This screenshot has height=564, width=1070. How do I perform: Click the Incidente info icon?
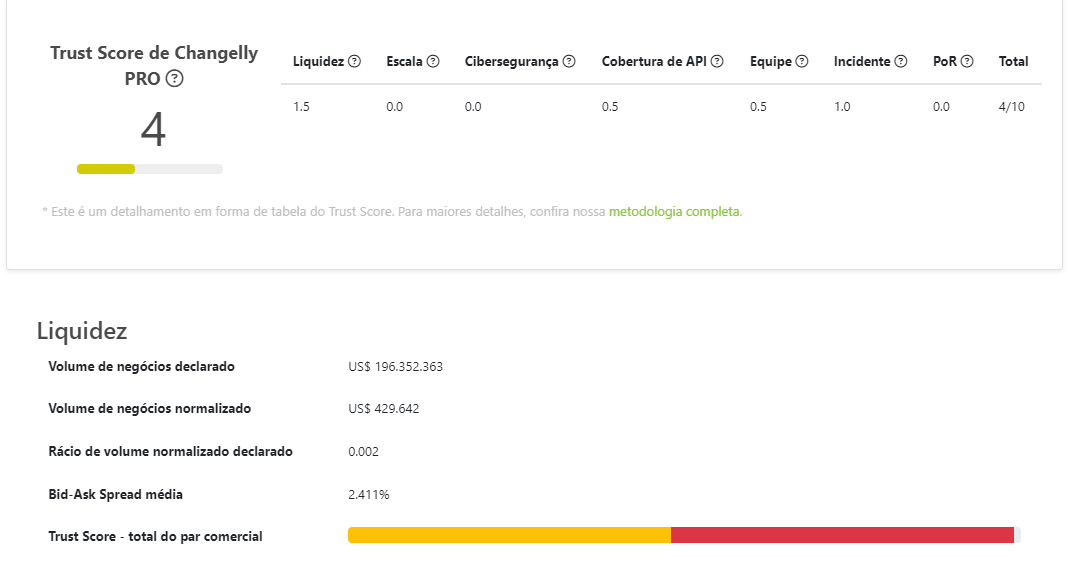coord(901,62)
